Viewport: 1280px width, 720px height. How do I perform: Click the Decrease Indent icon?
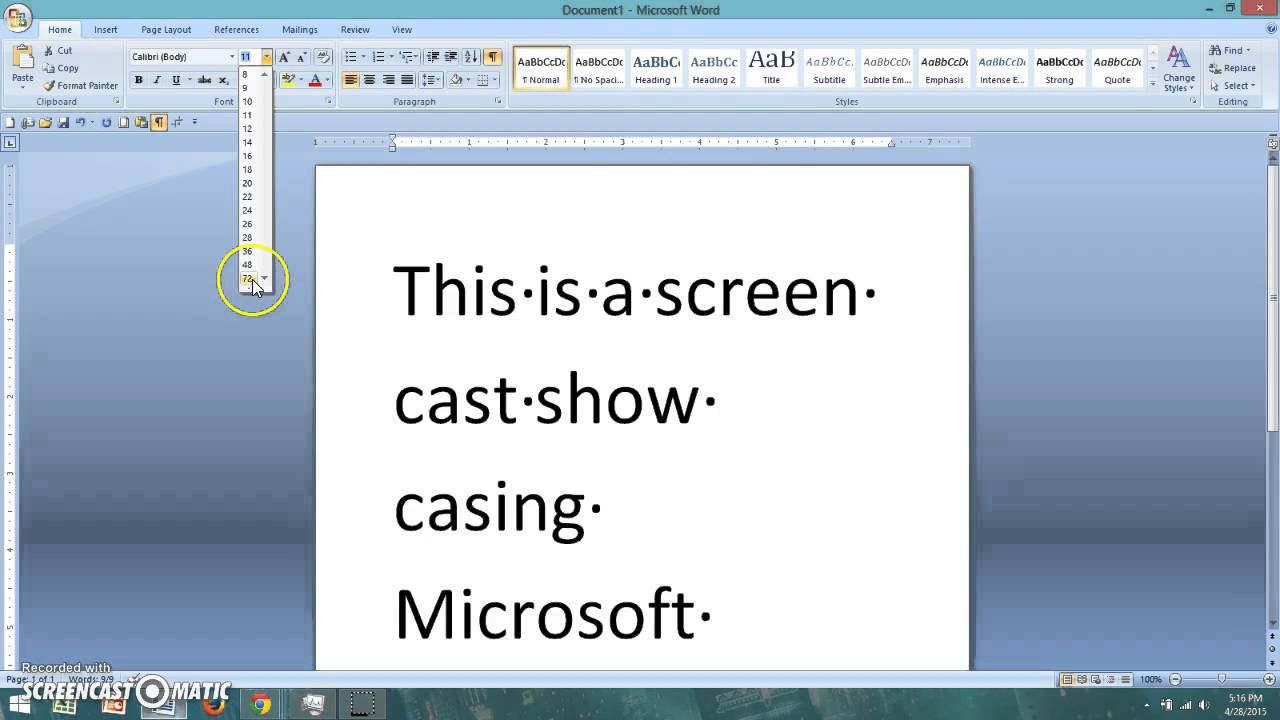click(433, 57)
